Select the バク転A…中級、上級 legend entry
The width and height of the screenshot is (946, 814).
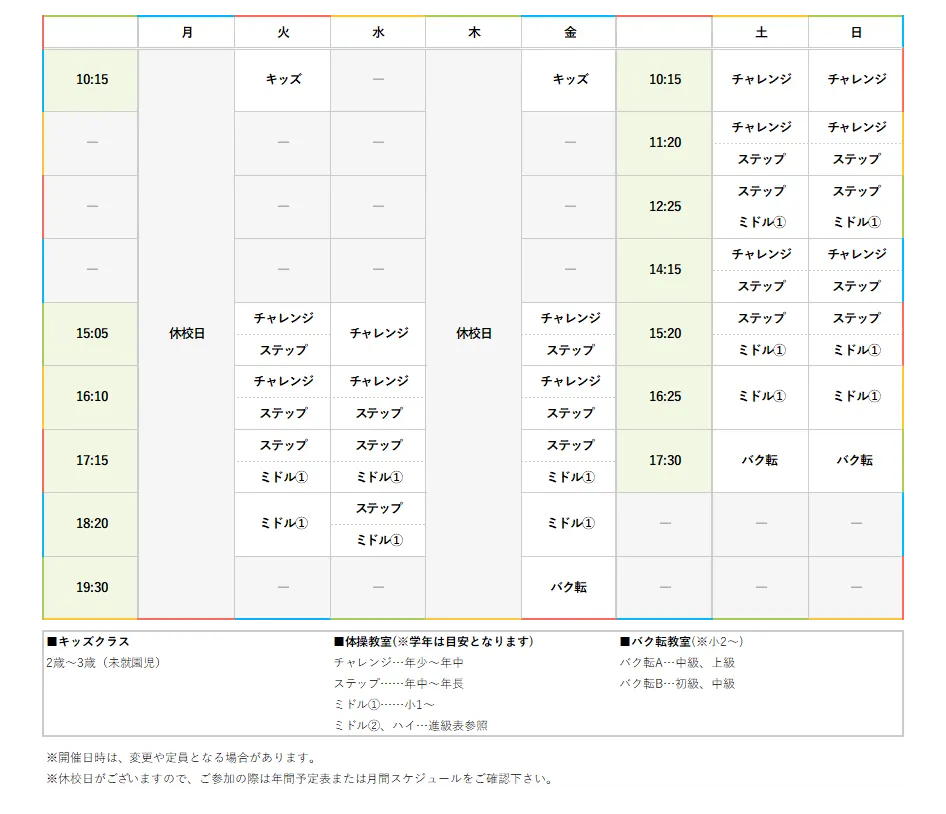678,662
